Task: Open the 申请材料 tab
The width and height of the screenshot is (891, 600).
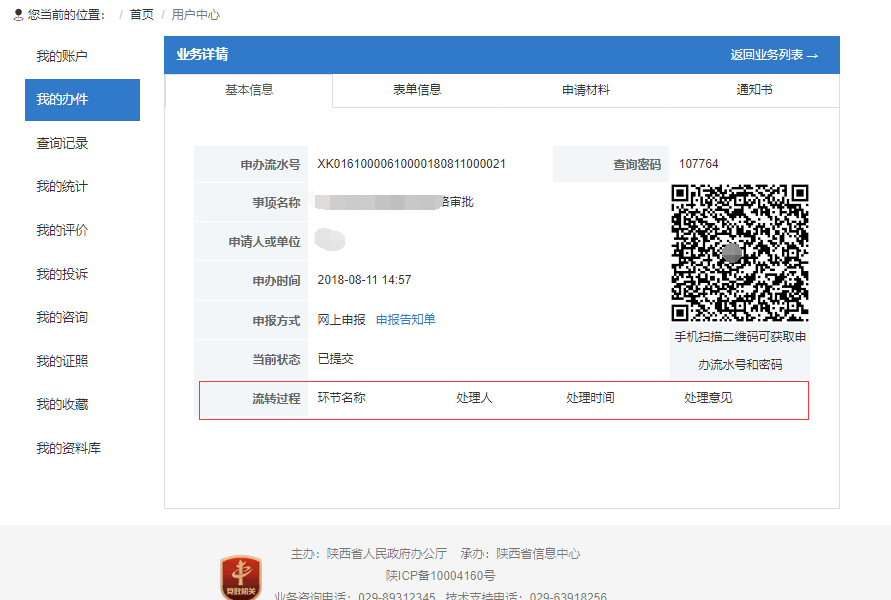Action: [586, 90]
